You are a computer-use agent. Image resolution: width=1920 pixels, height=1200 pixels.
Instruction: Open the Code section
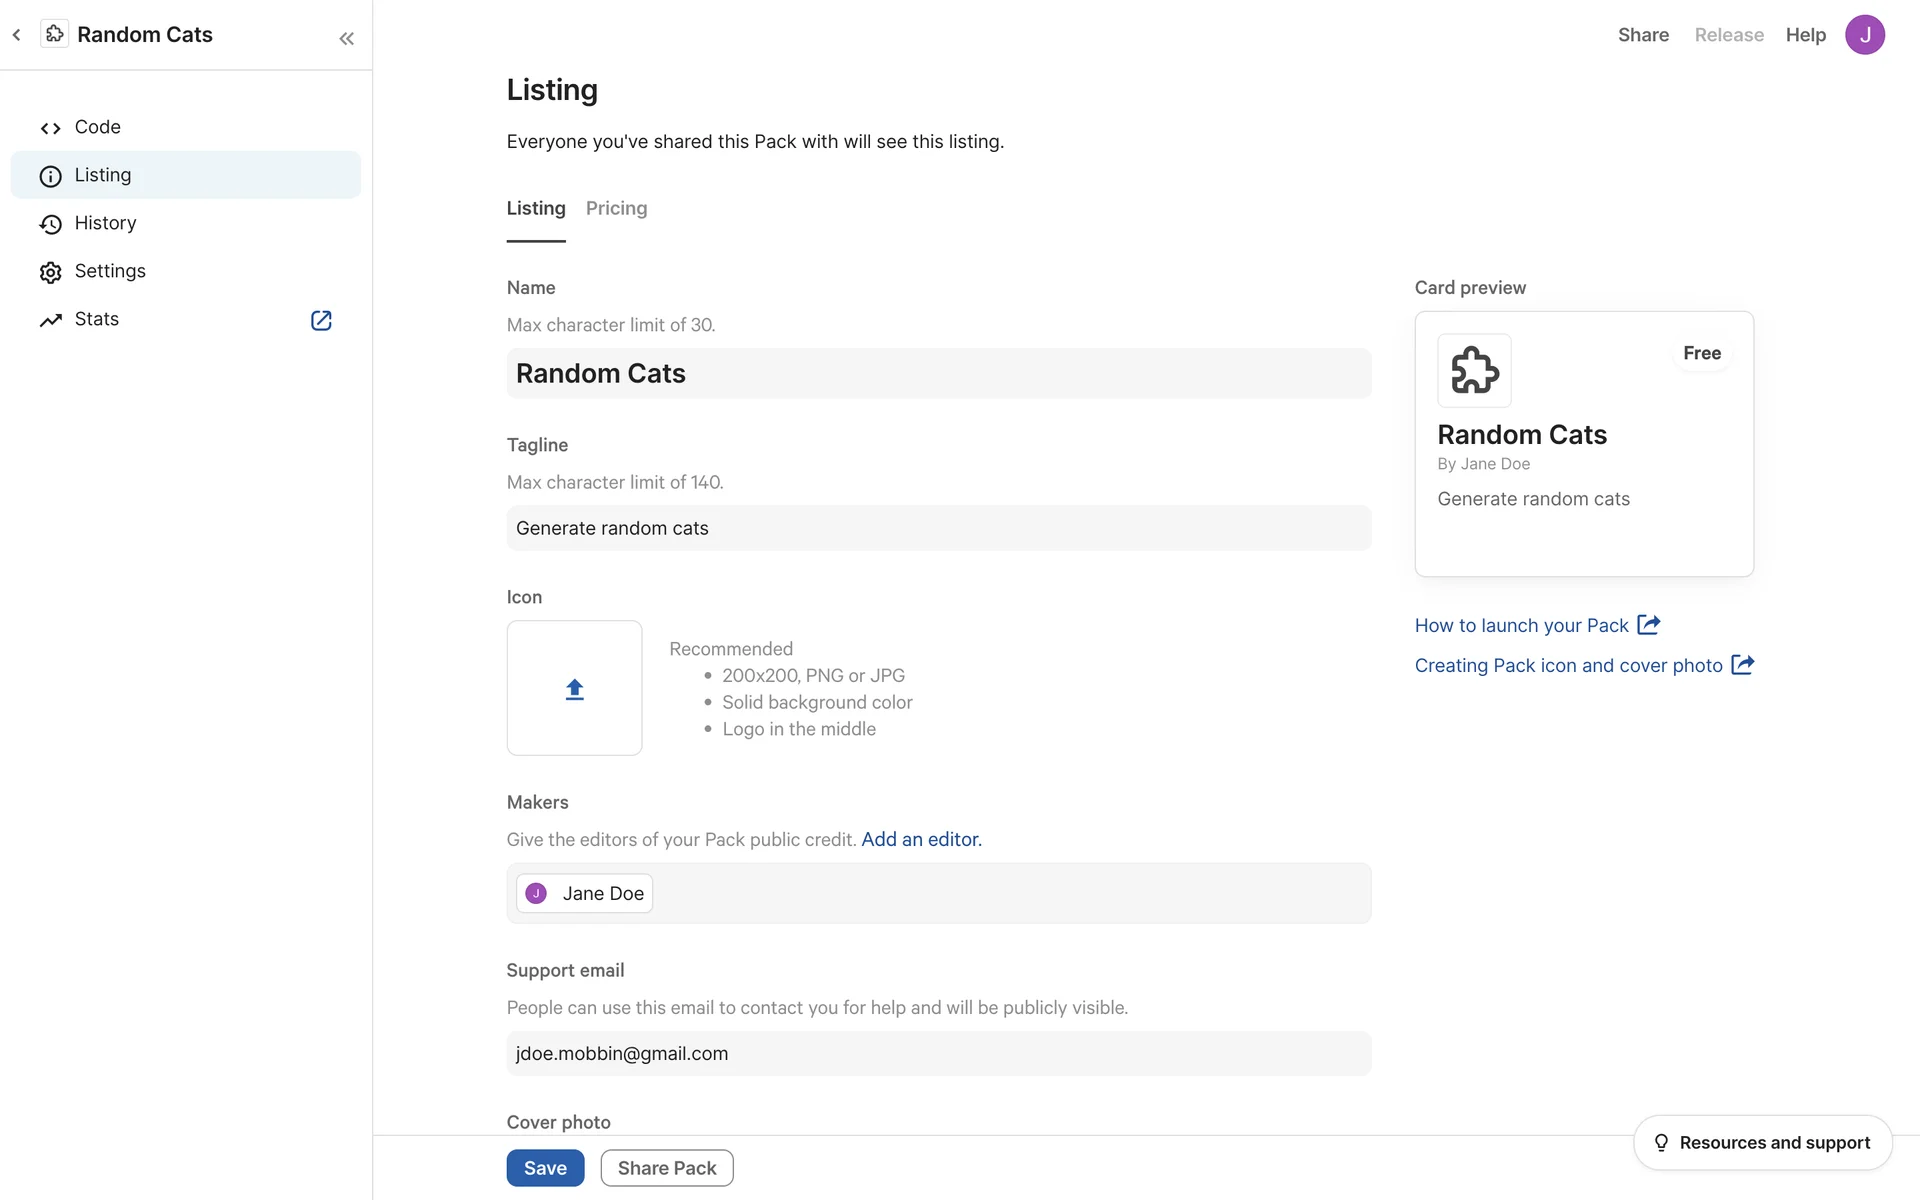point(97,127)
